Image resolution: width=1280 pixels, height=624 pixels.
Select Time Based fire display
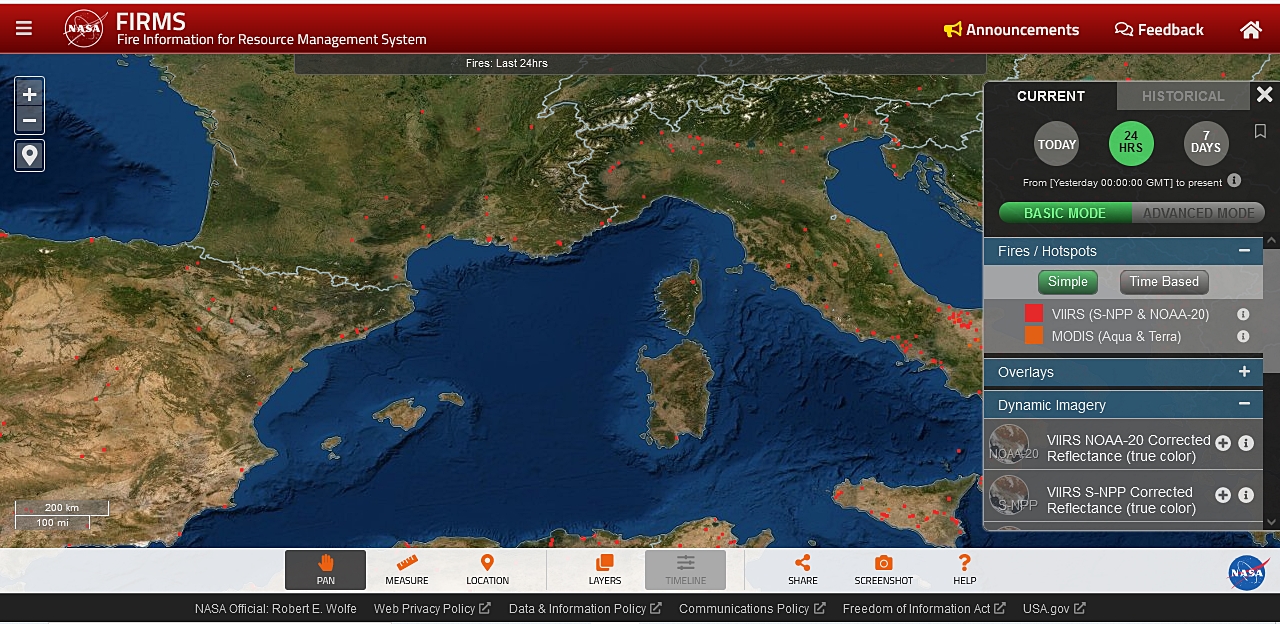pyautogui.click(x=1163, y=282)
